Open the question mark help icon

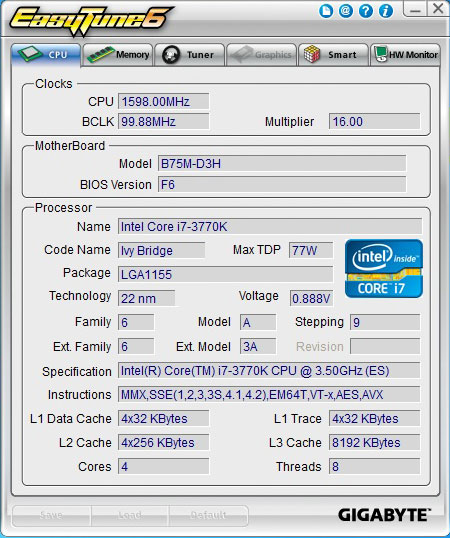tap(366, 11)
